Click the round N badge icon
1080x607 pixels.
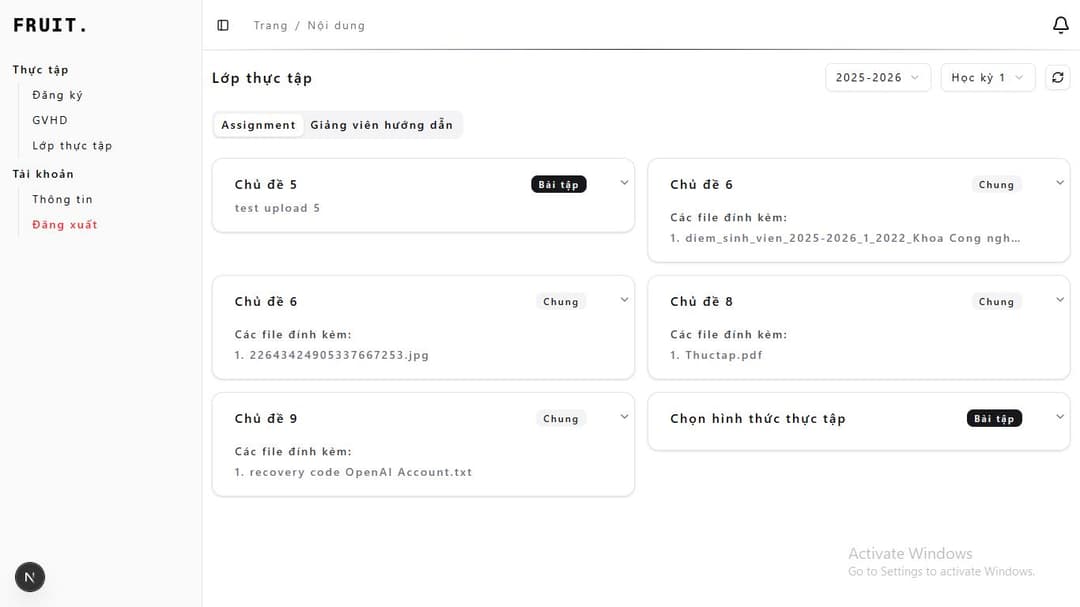tap(30, 577)
